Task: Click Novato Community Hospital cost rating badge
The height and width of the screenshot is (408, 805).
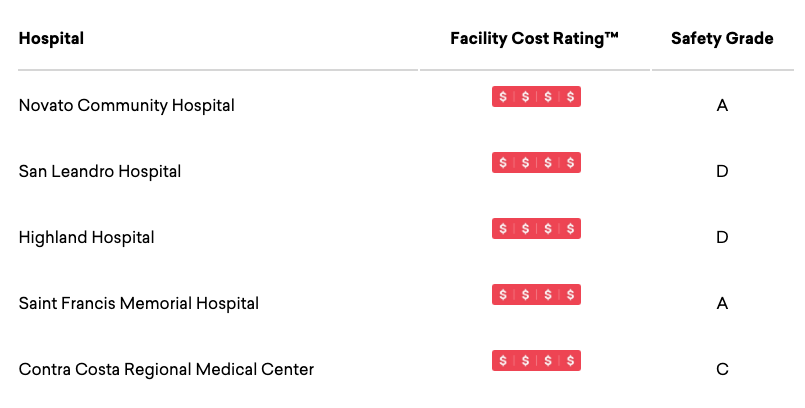Action: coord(536,96)
